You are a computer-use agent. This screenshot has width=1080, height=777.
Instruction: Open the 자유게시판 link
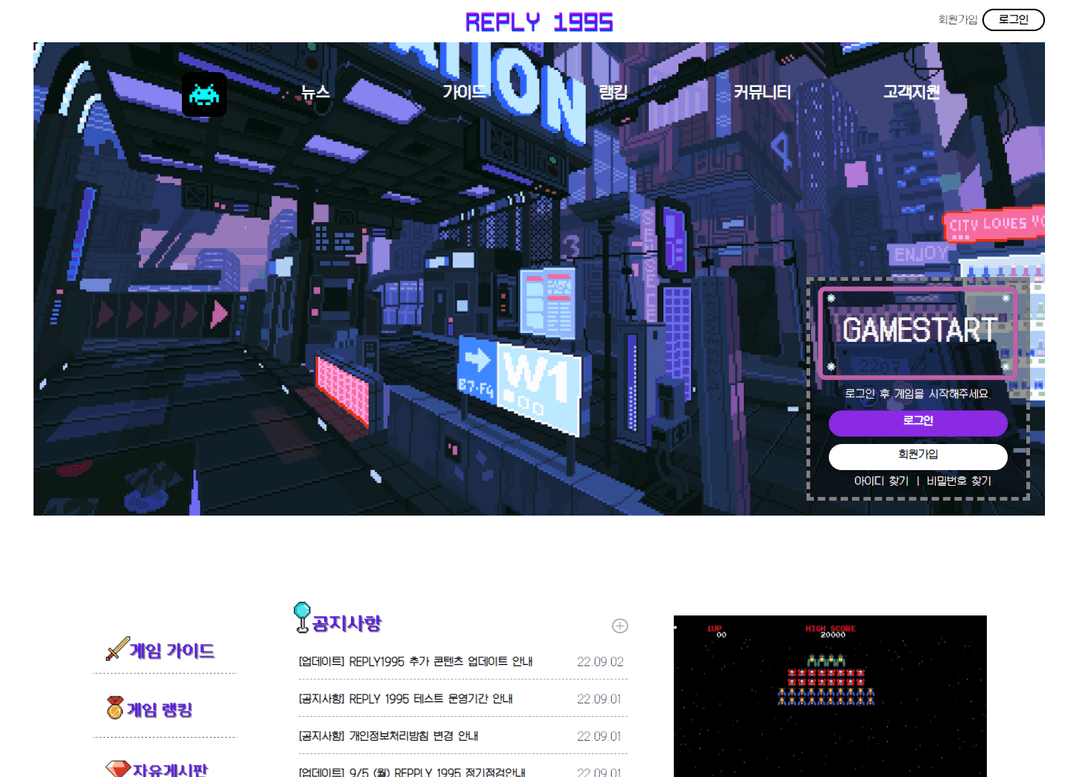169,769
